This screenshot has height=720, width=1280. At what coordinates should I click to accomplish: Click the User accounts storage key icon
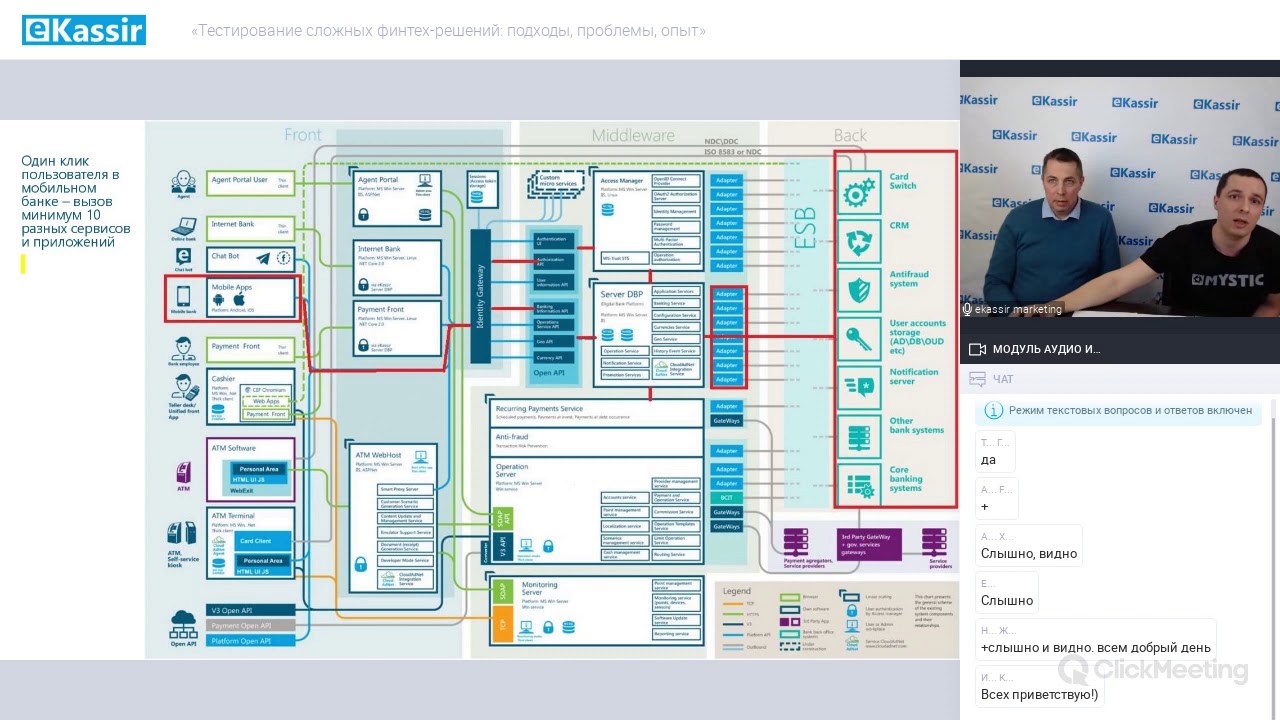857,339
